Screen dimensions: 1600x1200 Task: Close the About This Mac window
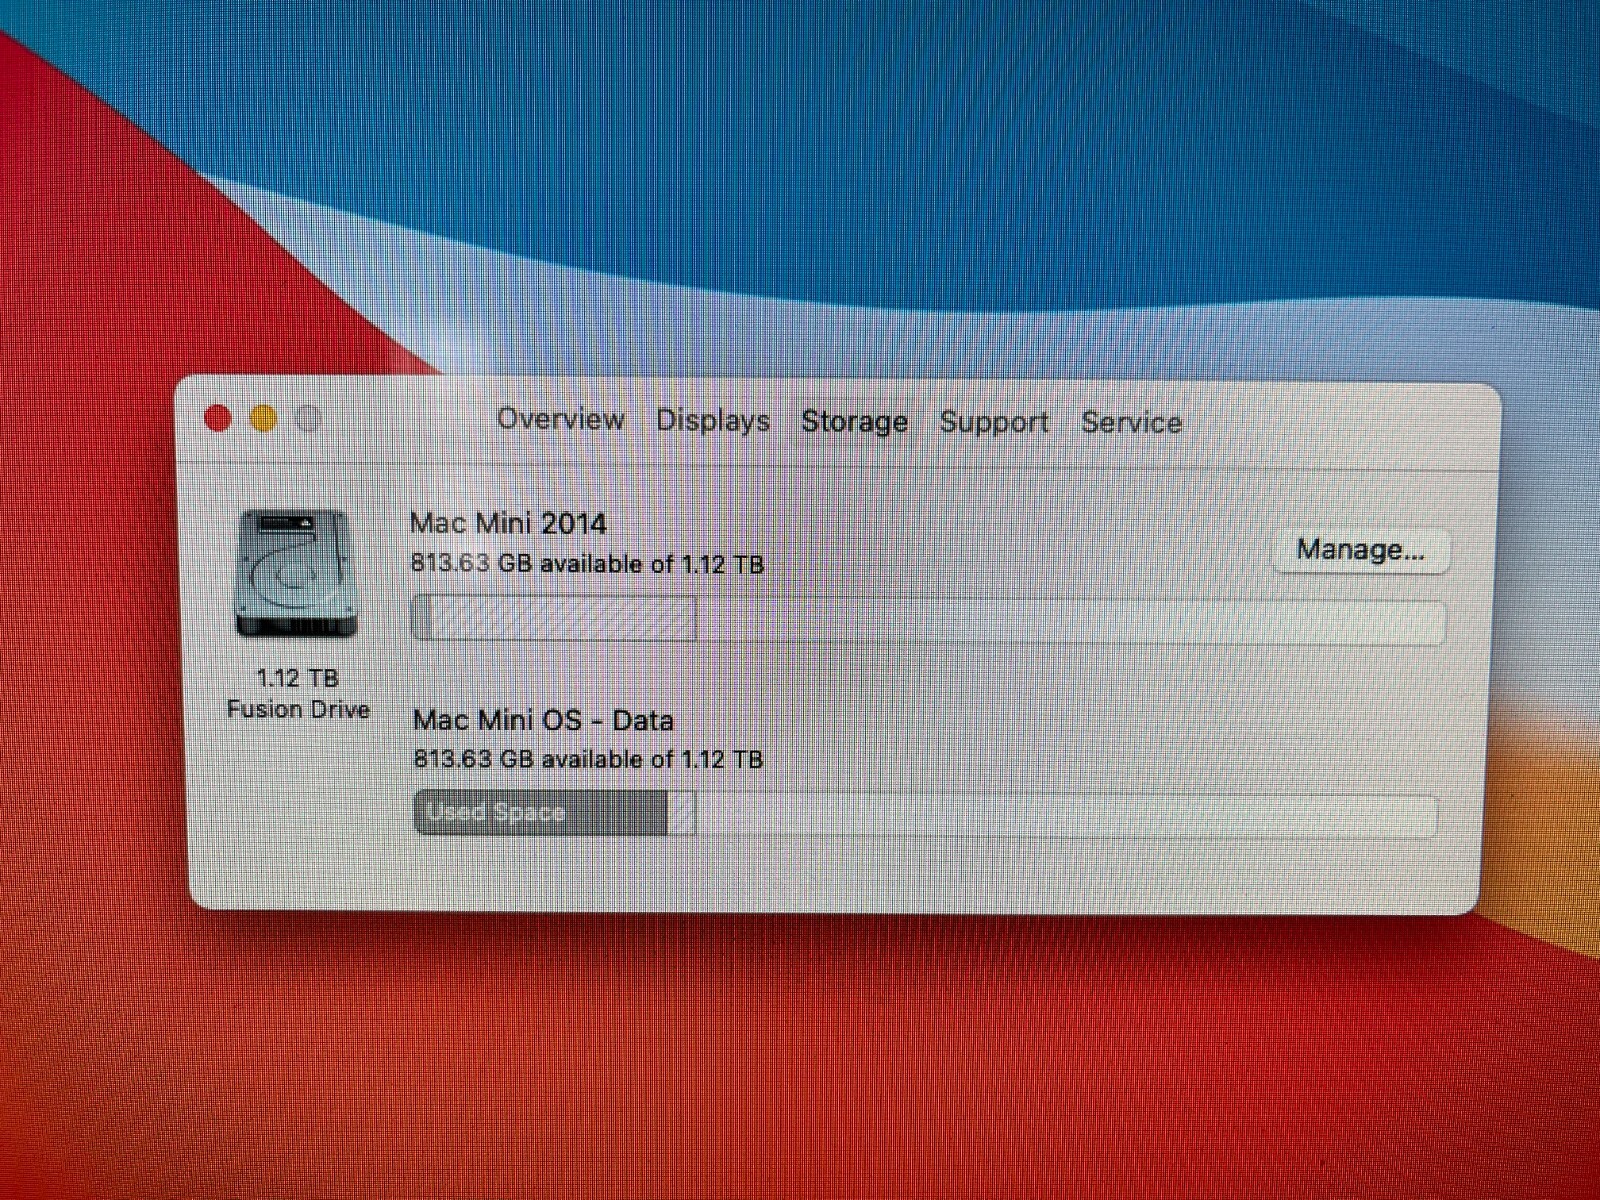217,418
